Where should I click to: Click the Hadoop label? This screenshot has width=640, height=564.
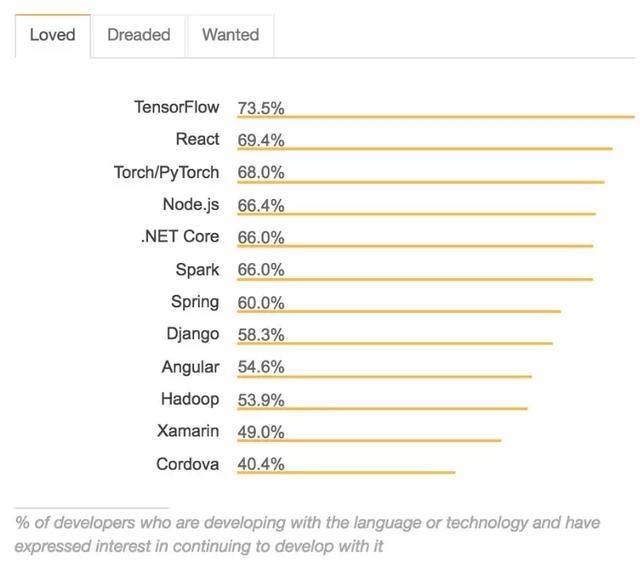tap(190, 399)
